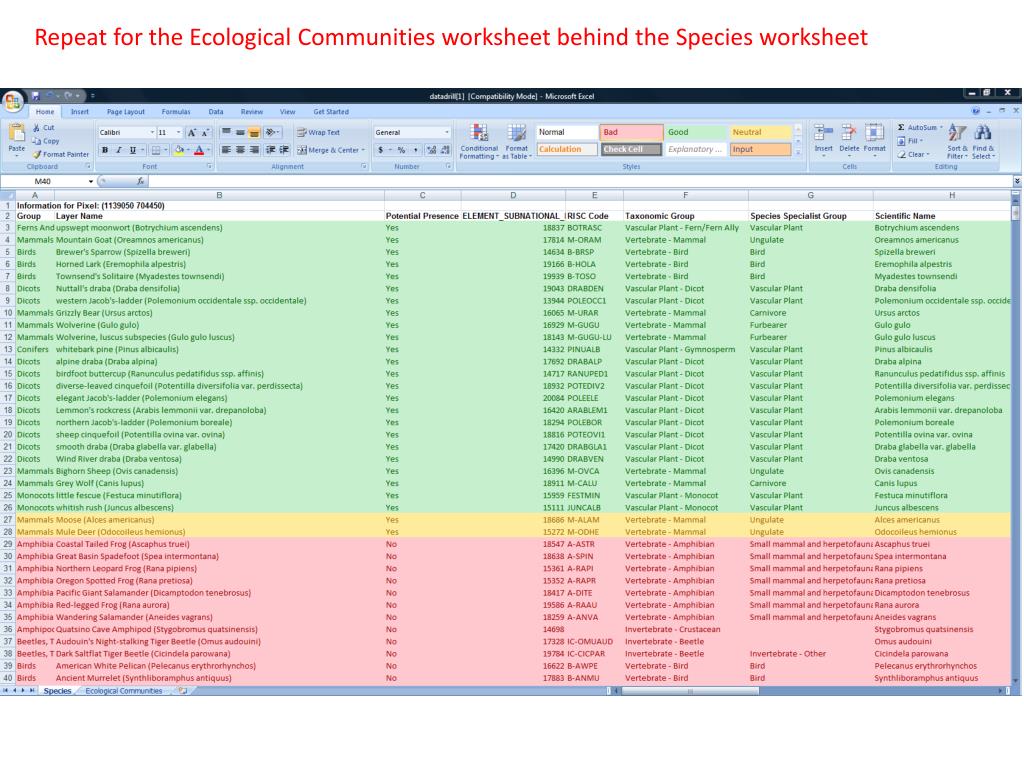Image resolution: width=1024 pixels, height=768 pixels.
Task: Increase font size with Grow Font icon
Action: (192, 133)
